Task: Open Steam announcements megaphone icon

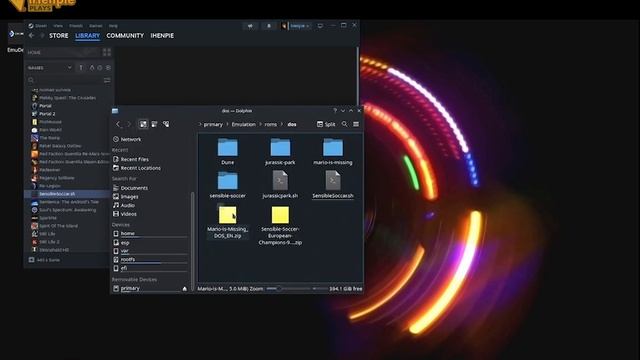Action: coord(250,26)
